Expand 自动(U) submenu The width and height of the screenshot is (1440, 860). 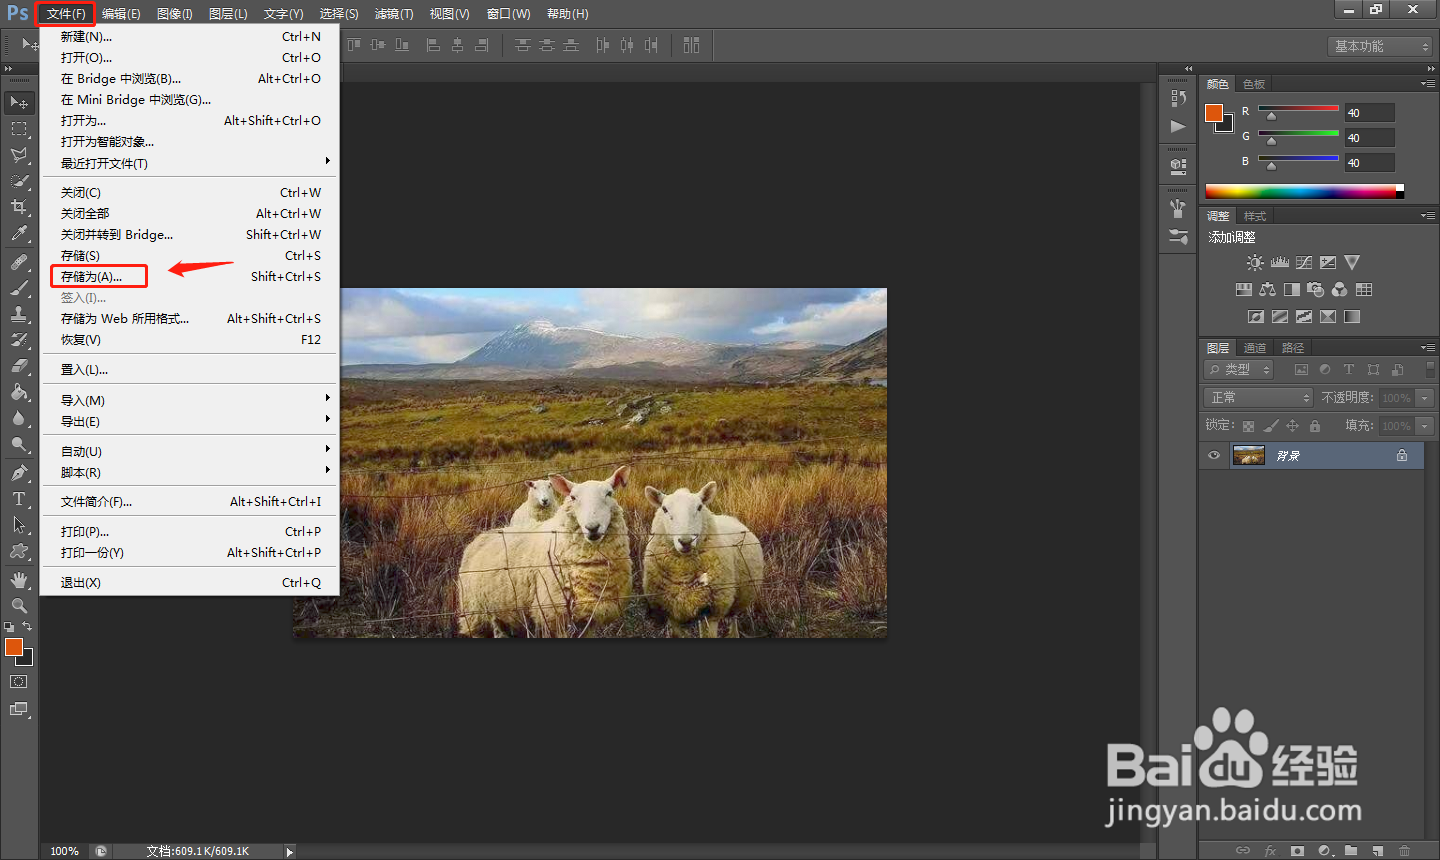click(x=190, y=451)
